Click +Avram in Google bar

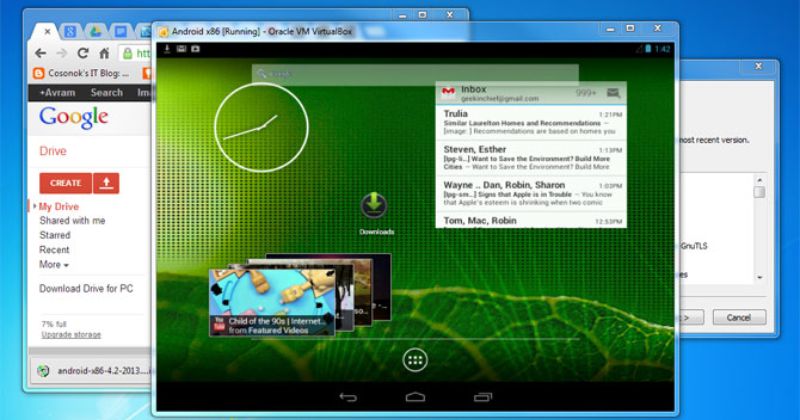57,93
